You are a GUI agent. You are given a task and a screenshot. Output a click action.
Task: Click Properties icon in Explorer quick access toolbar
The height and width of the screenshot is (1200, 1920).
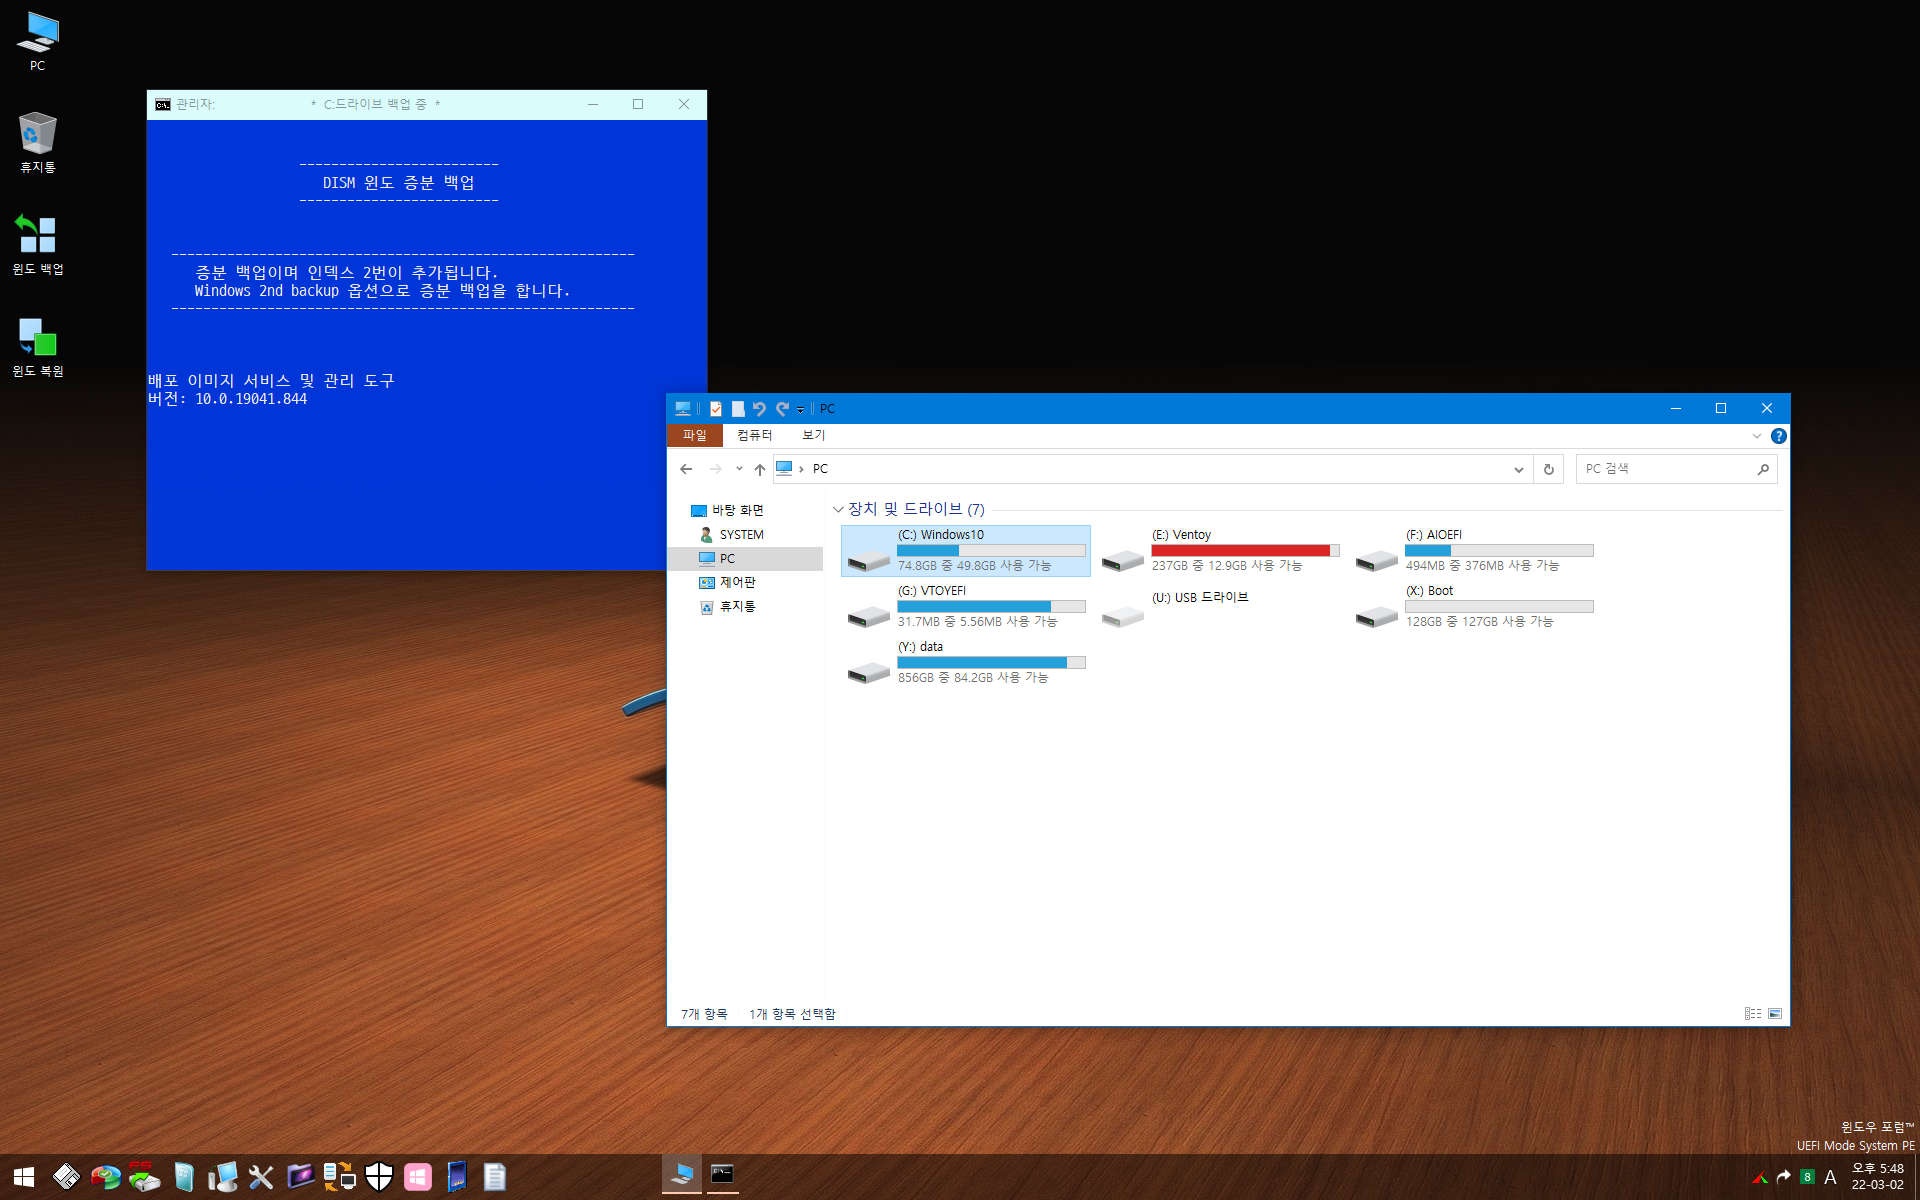point(716,408)
